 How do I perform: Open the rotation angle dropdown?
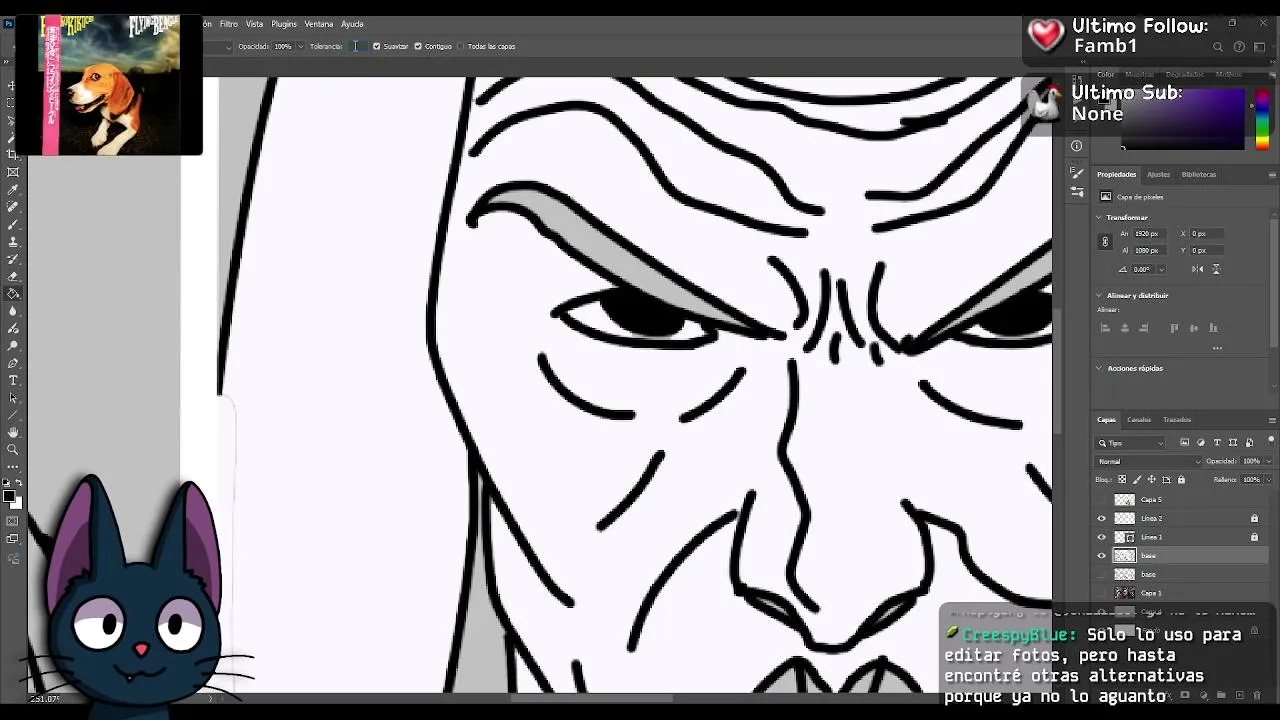tap(1161, 269)
